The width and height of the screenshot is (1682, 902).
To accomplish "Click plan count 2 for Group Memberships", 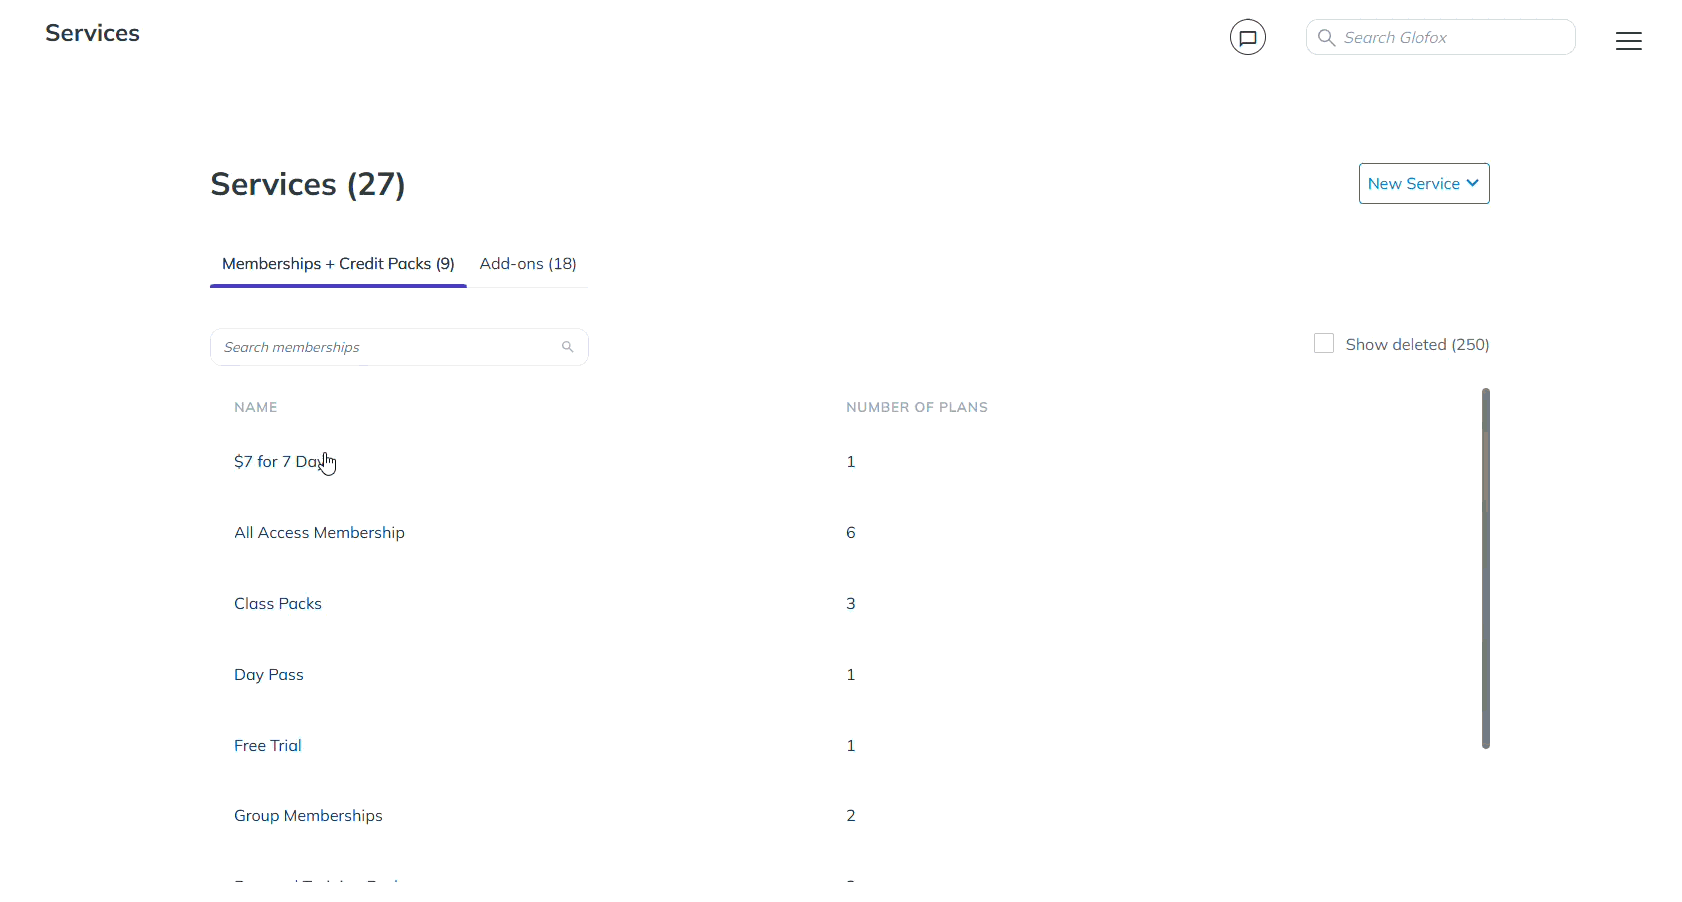I will [x=851, y=816].
